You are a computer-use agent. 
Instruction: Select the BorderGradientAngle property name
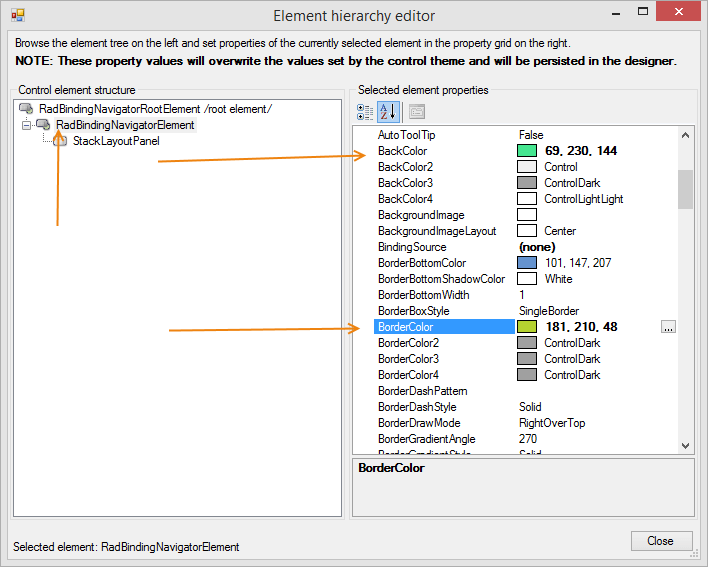point(427,439)
